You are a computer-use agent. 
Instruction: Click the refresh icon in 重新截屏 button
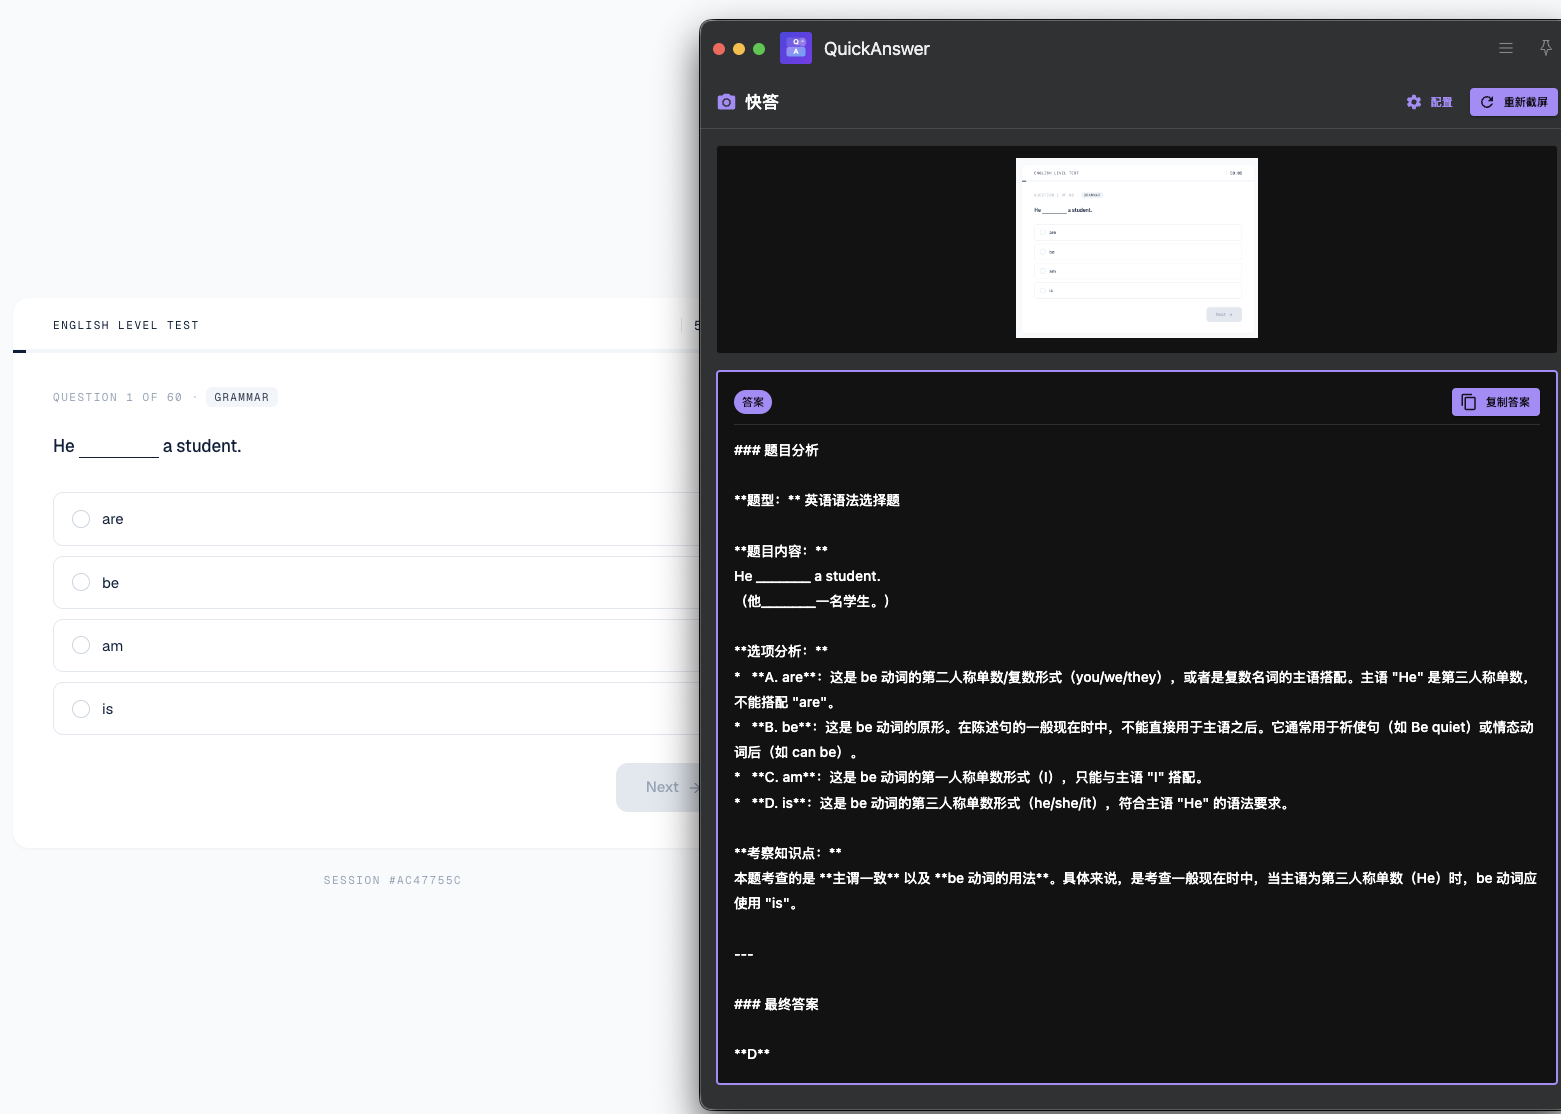pyautogui.click(x=1487, y=102)
